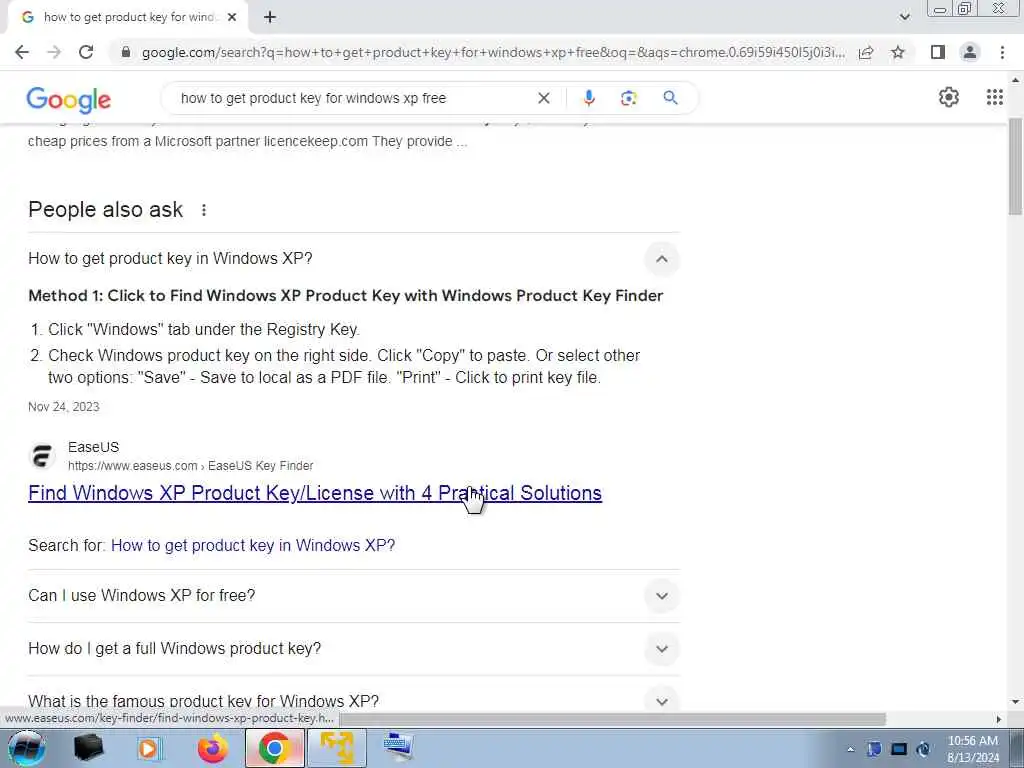The image size is (1024, 768).
Task: Go back to the previous page
Action: click(22, 52)
